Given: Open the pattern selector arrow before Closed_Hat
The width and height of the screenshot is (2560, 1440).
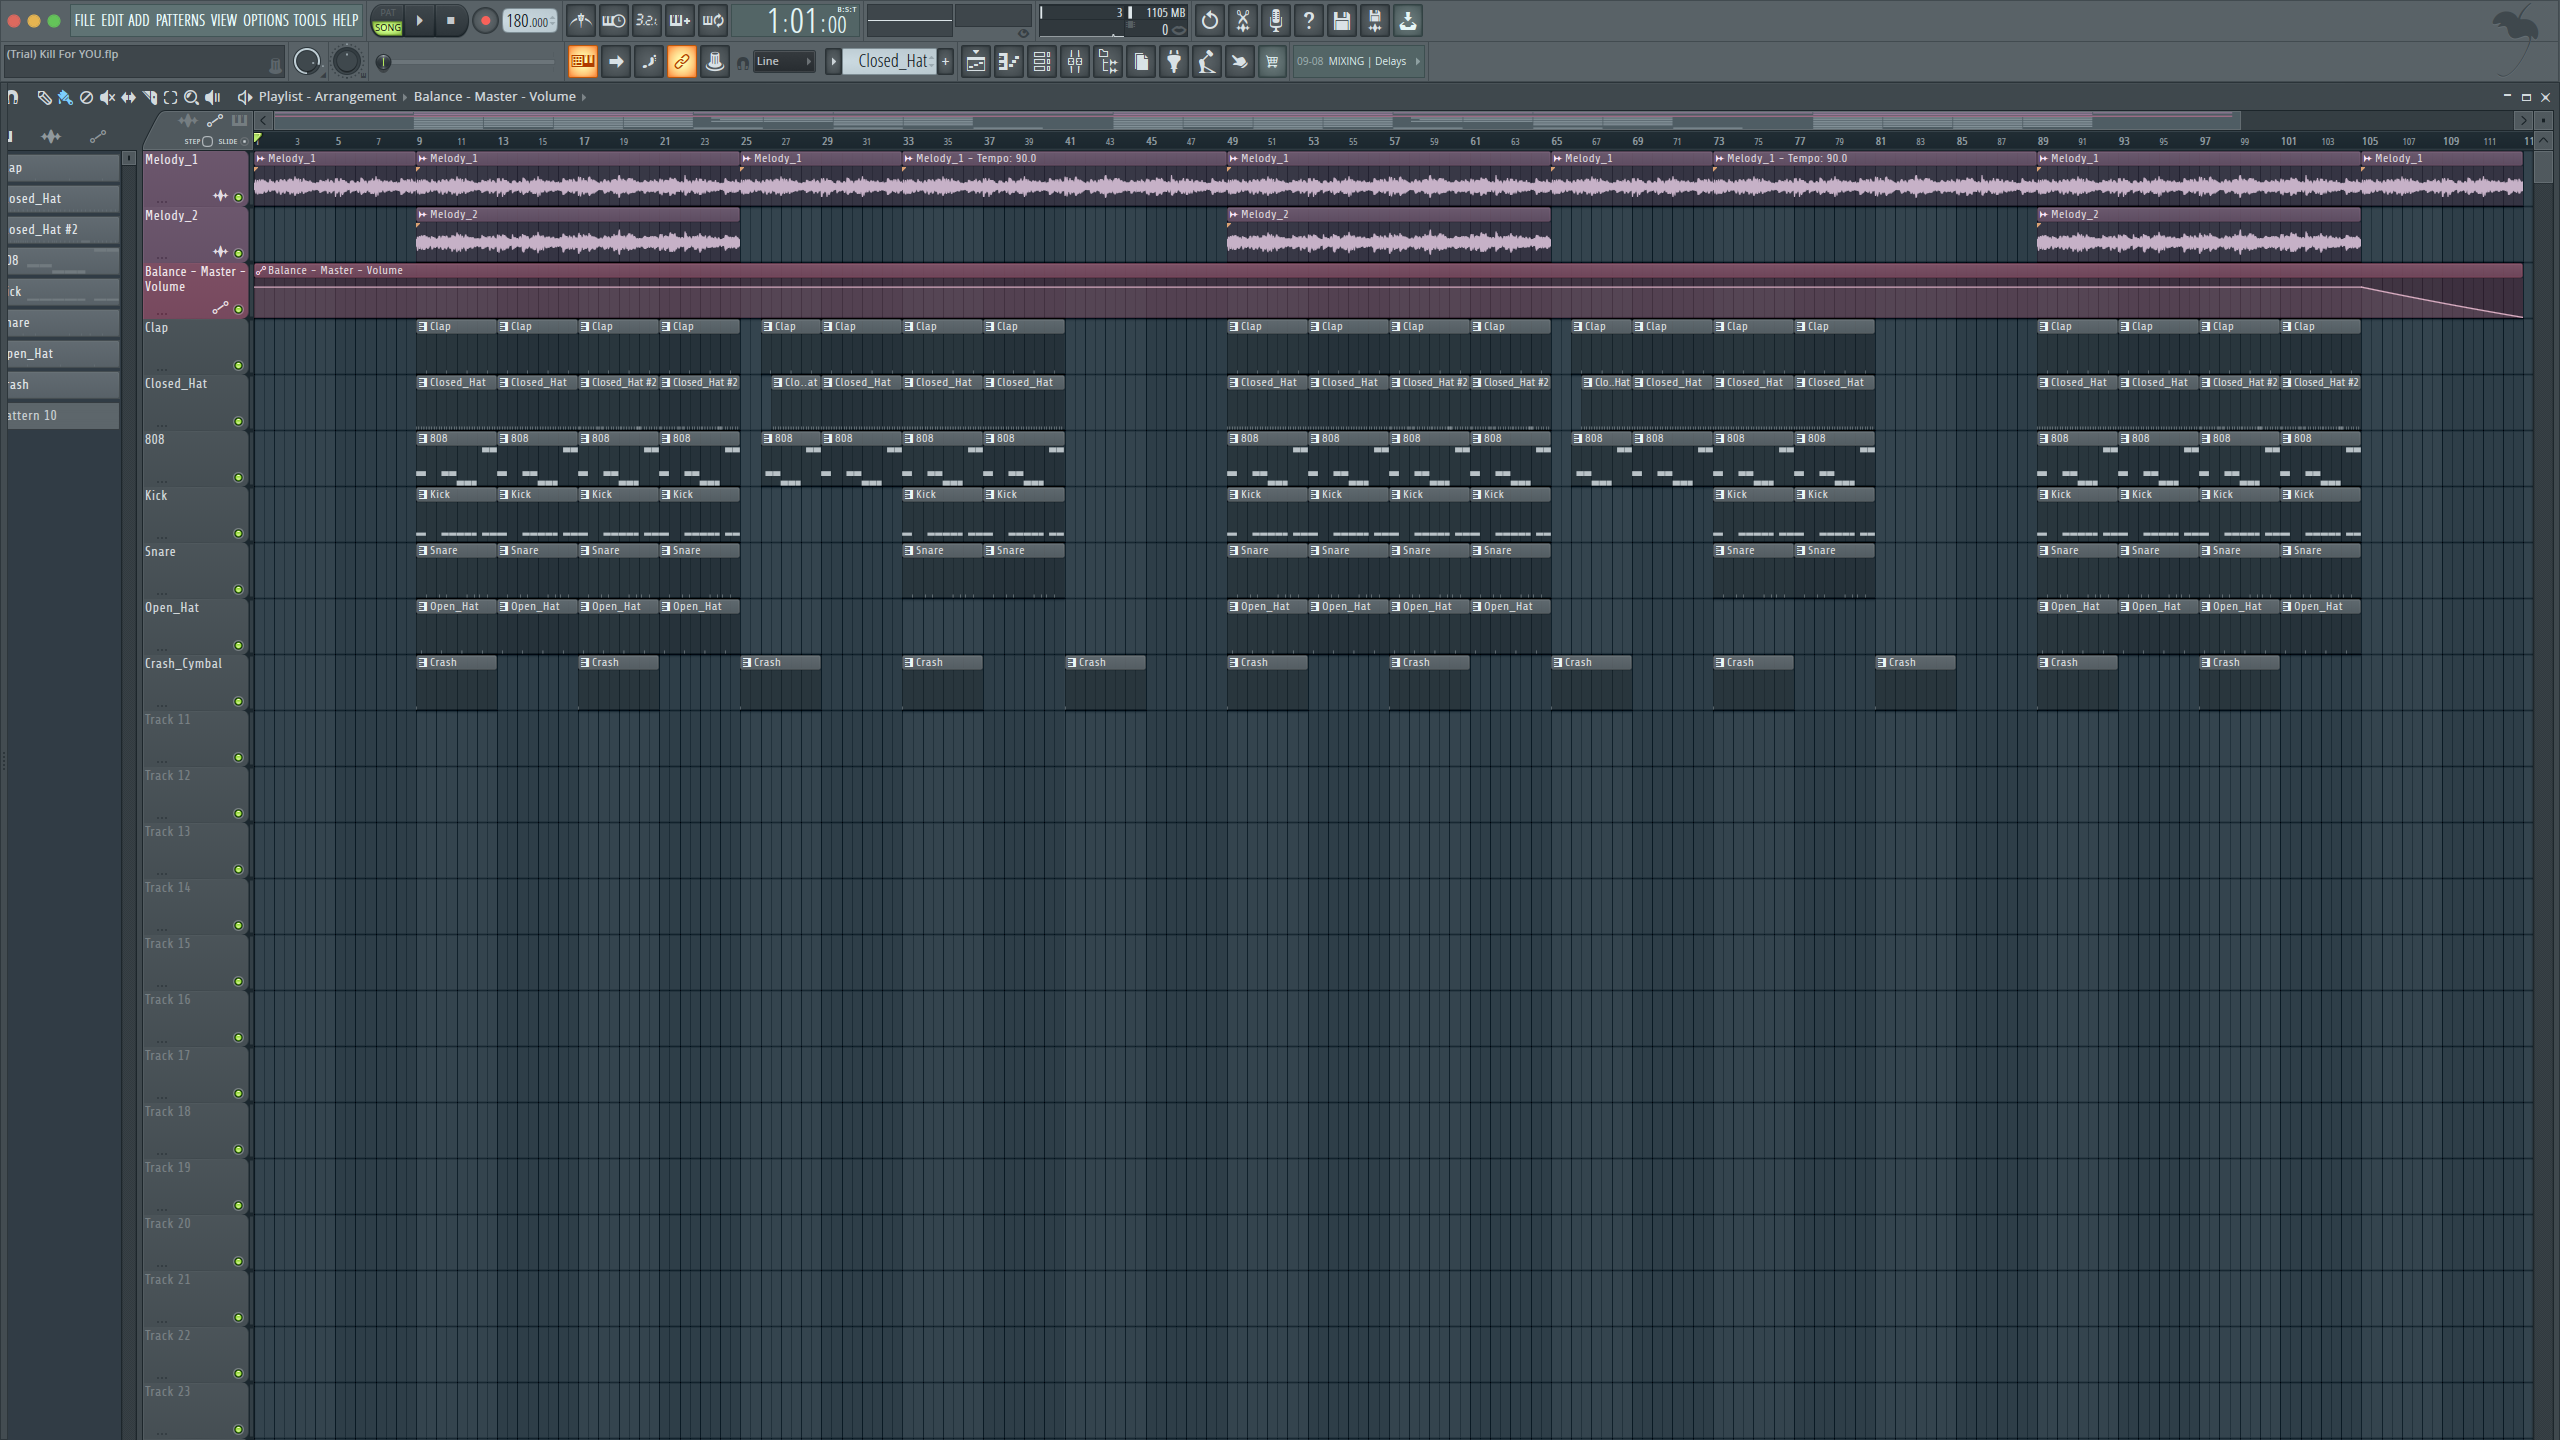Looking at the screenshot, I should pos(833,62).
